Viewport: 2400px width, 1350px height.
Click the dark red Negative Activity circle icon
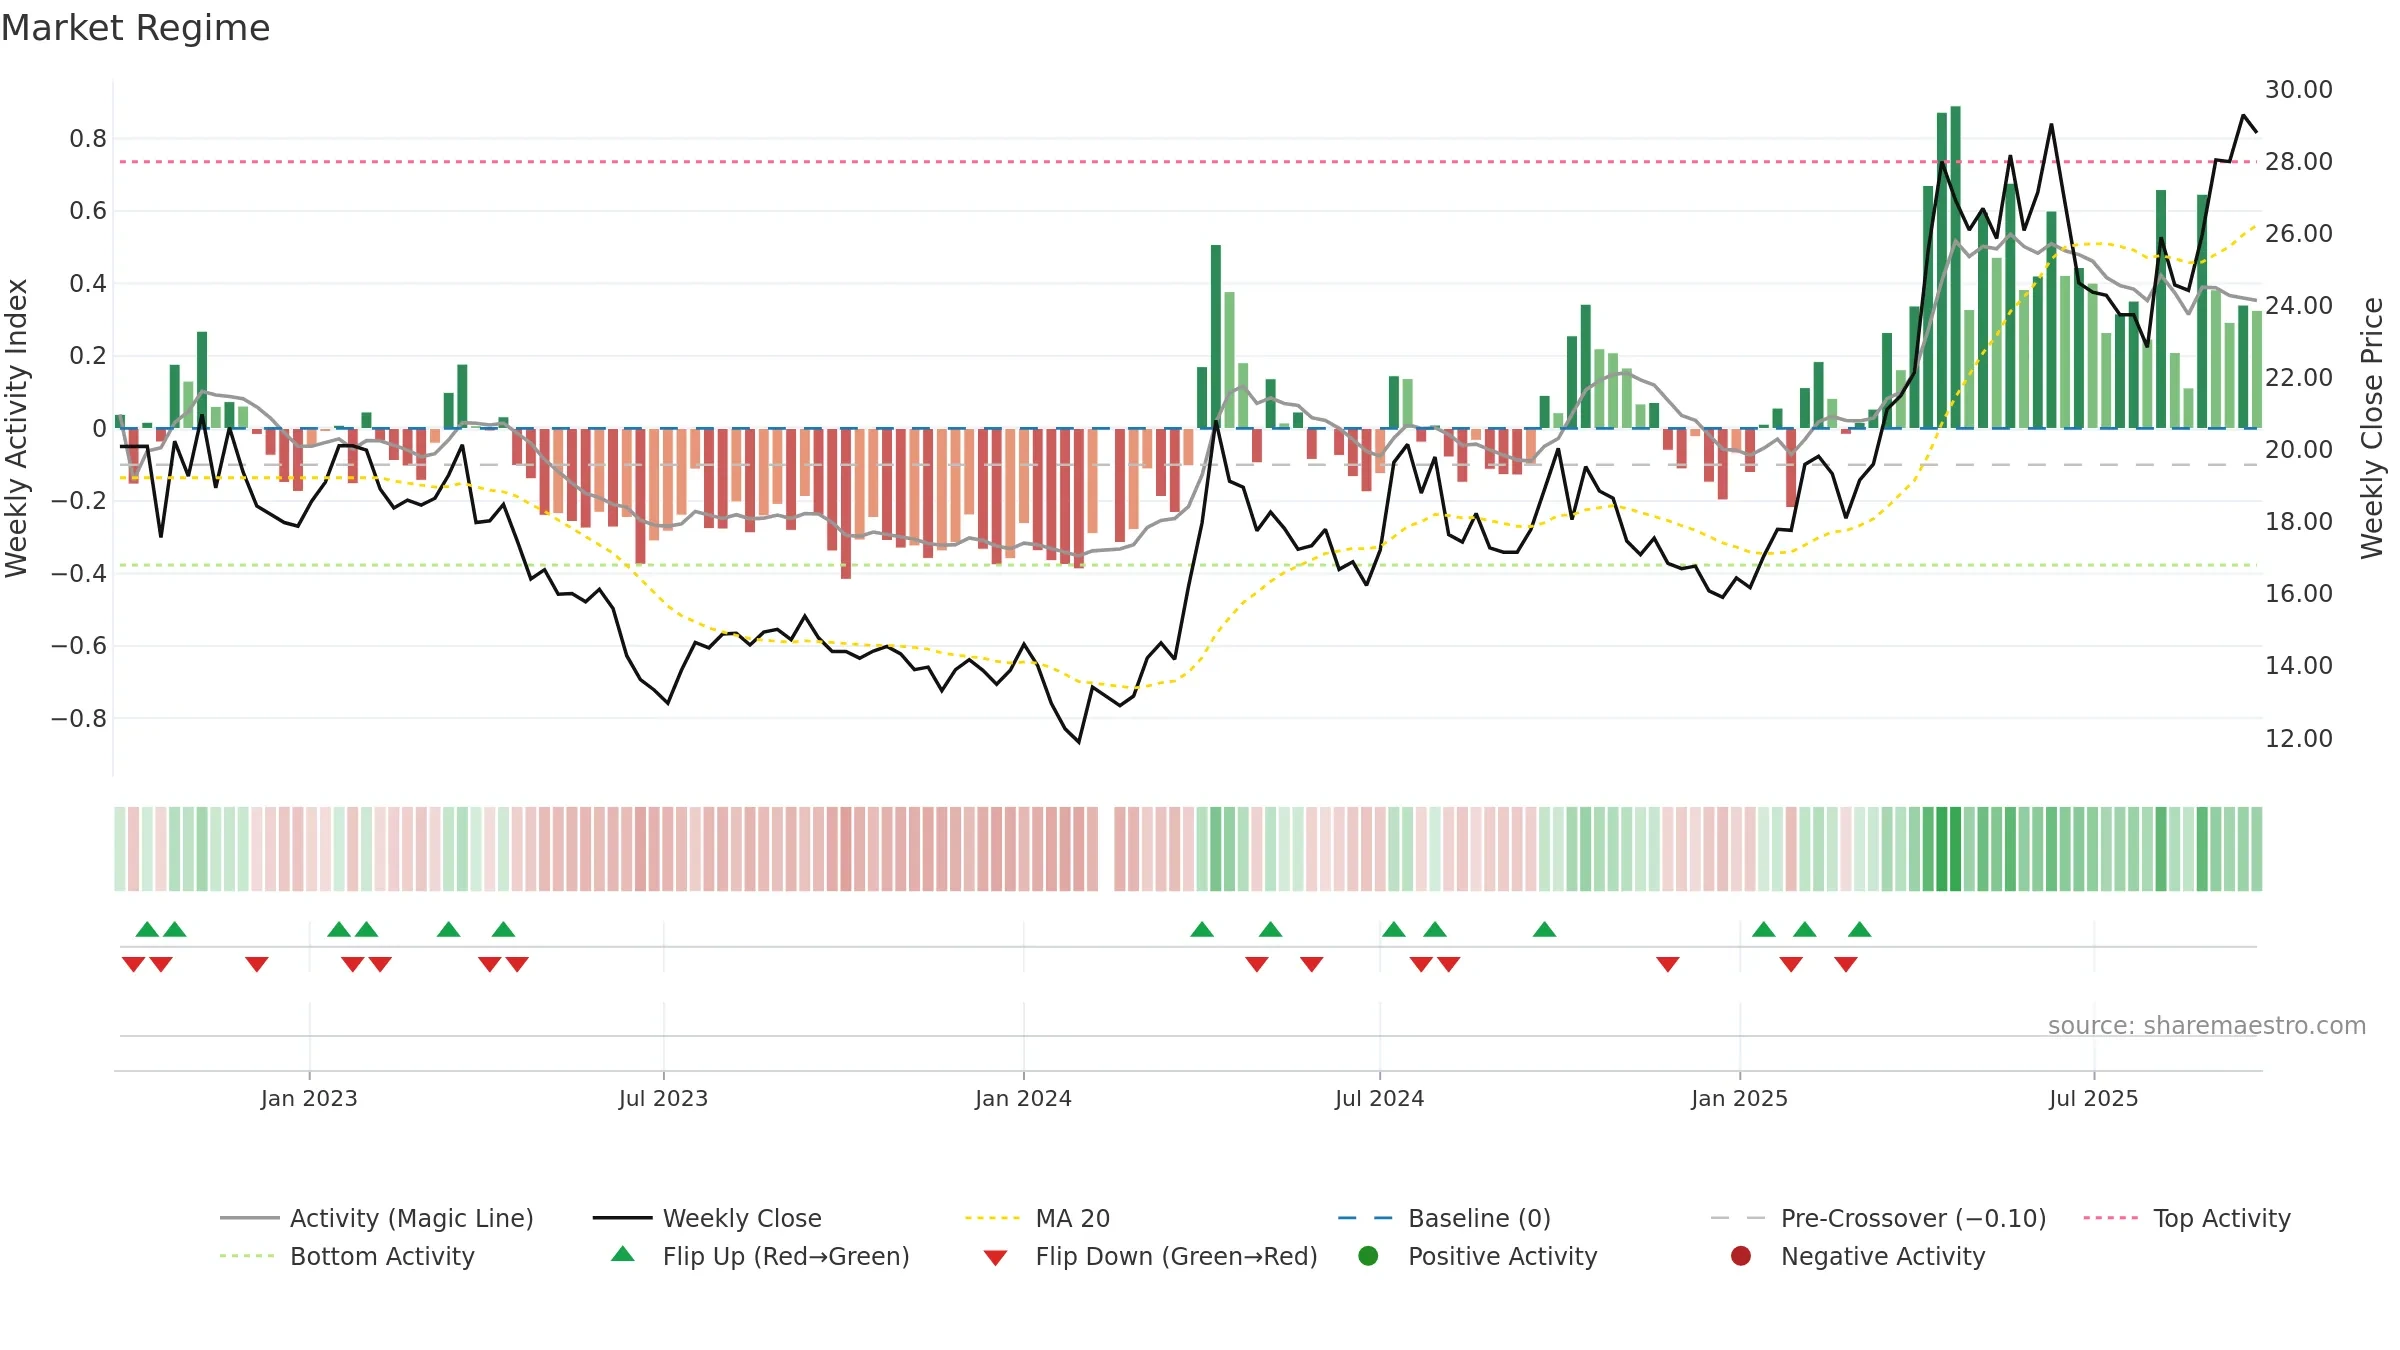pos(1741,1256)
